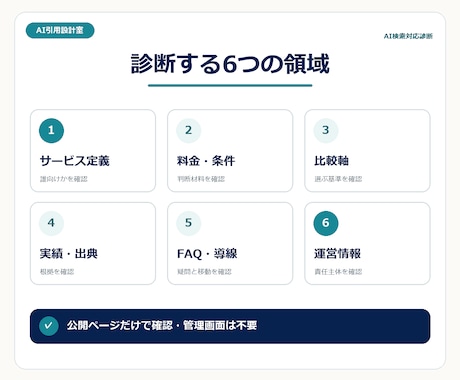Click the heading 診断する6つの領域
This screenshot has width=460, height=380.
tap(230, 63)
